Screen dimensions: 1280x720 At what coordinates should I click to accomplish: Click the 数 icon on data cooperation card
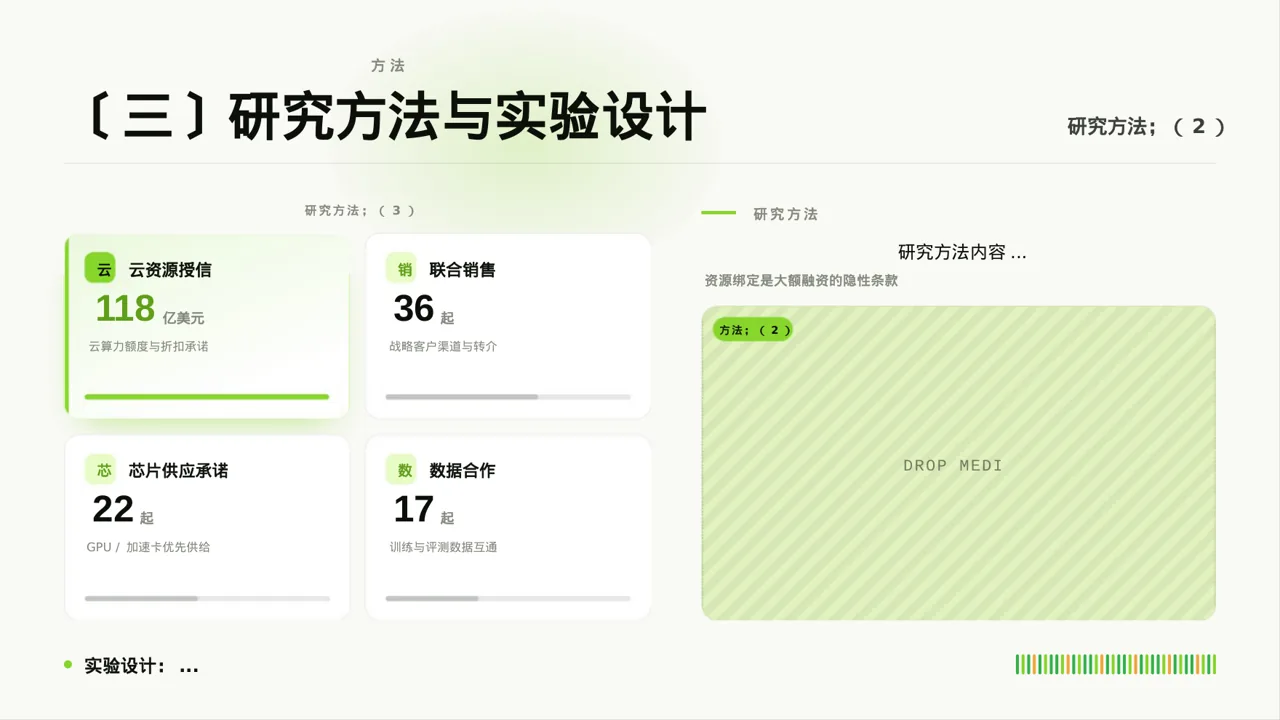pyautogui.click(x=402, y=470)
